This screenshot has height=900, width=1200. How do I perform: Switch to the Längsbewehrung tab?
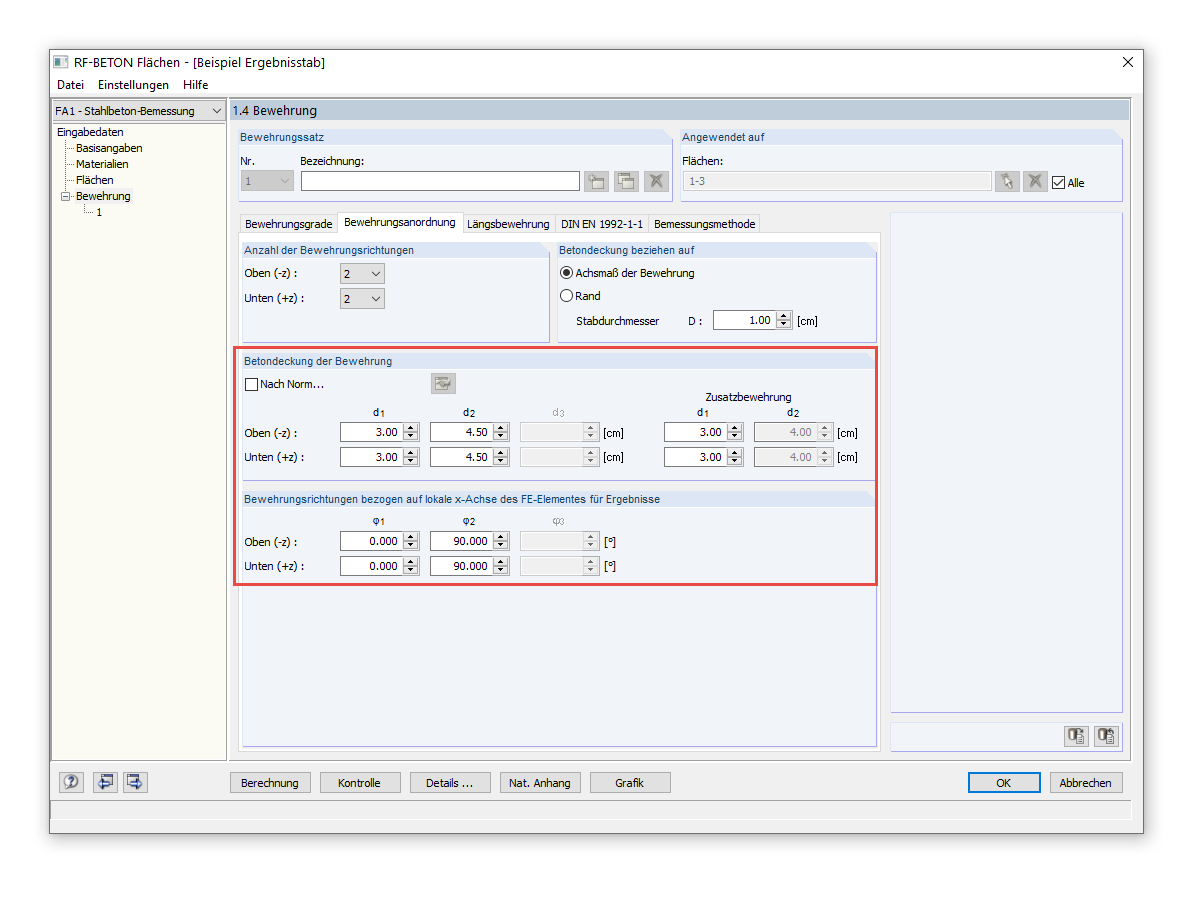[508, 224]
